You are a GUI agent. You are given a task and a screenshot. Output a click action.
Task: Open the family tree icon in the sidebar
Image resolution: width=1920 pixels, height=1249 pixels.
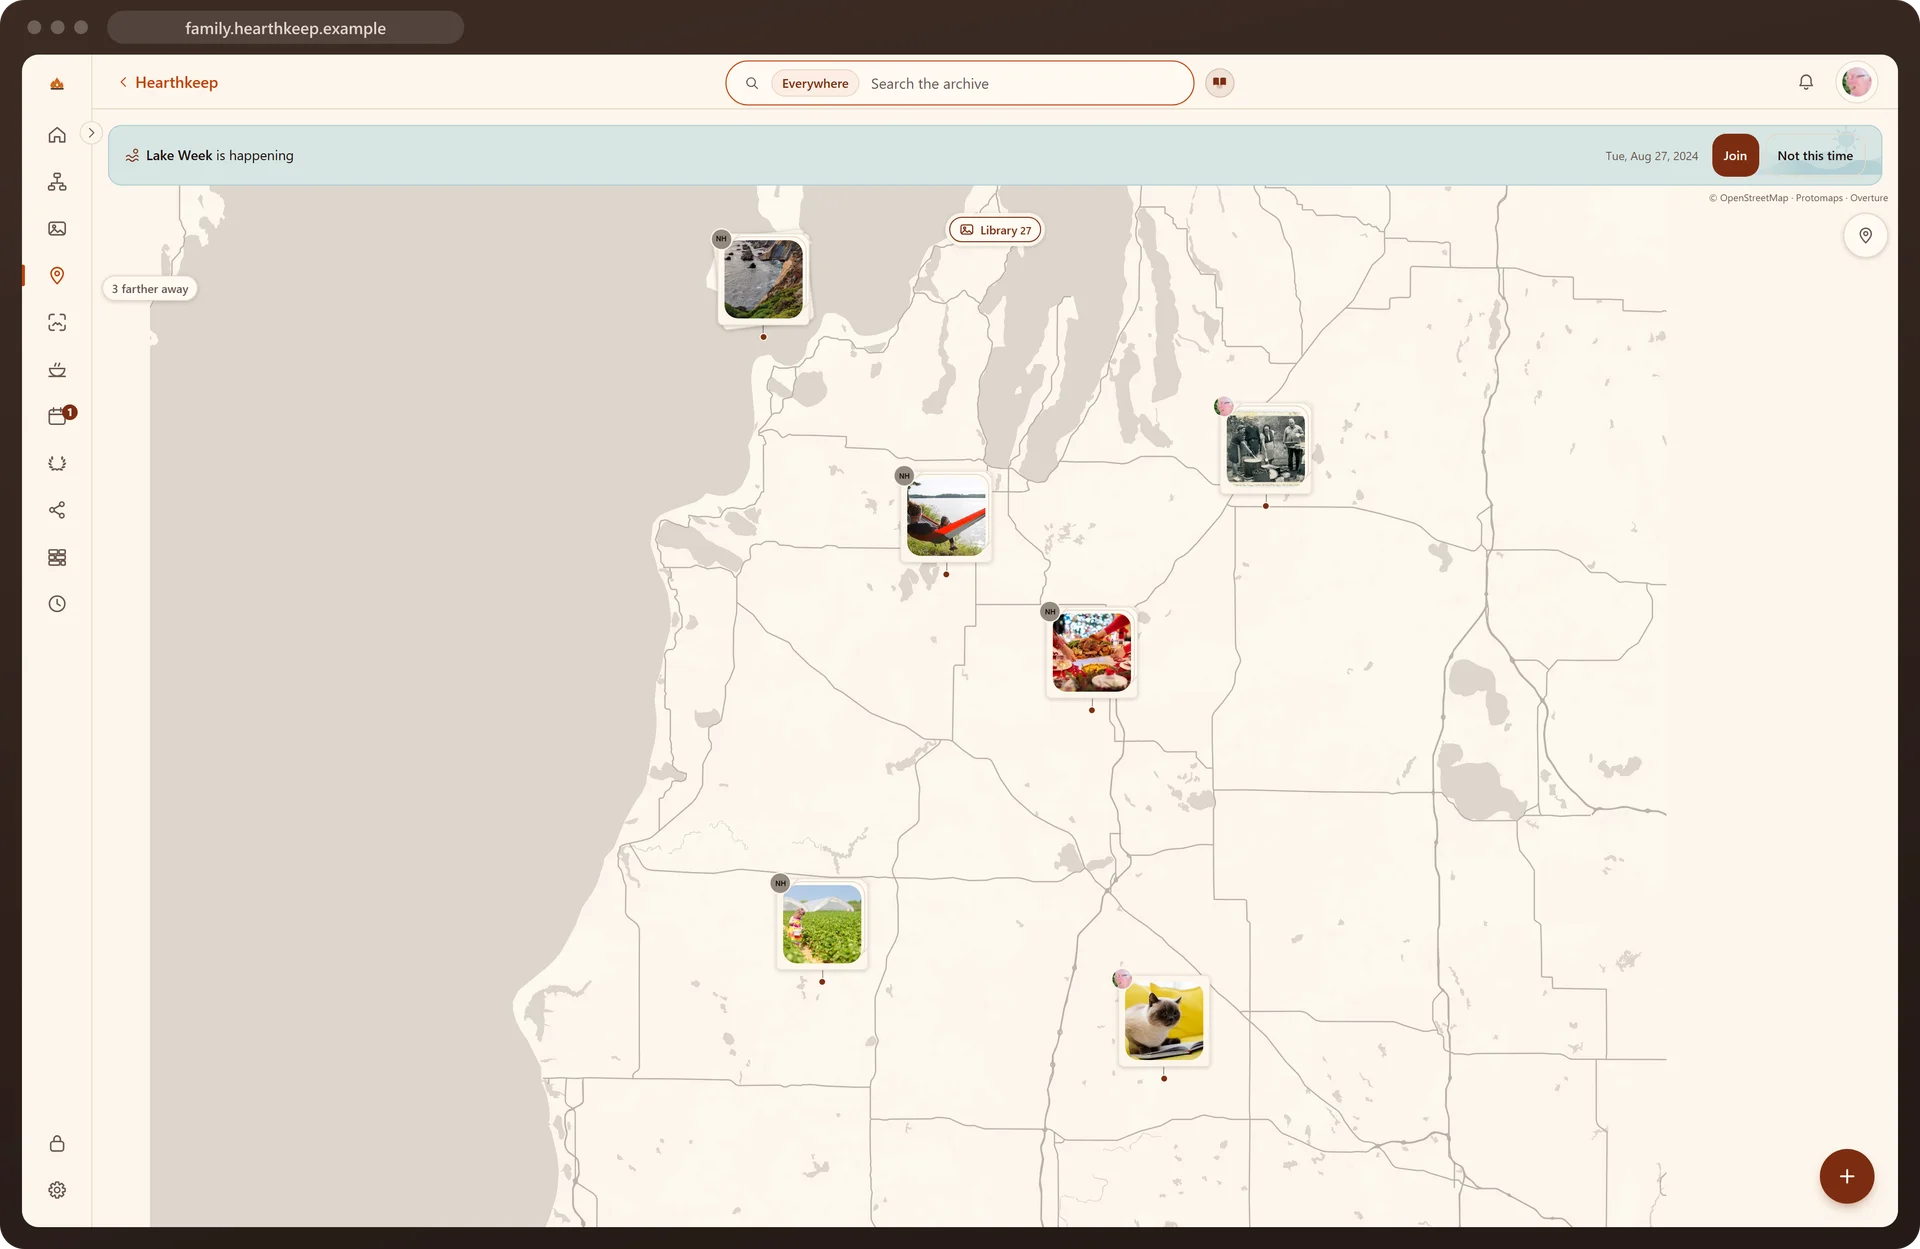point(57,182)
